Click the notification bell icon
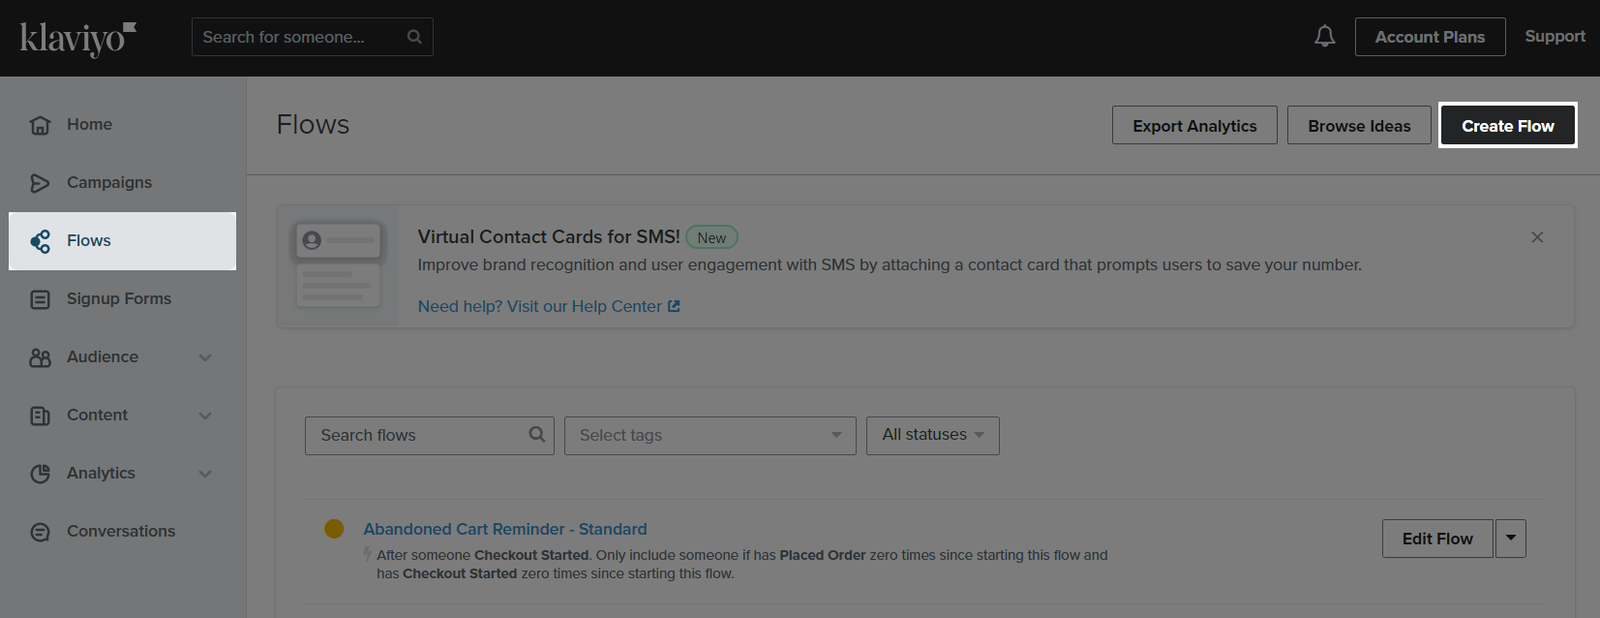1600x618 pixels. (x=1324, y=37)
